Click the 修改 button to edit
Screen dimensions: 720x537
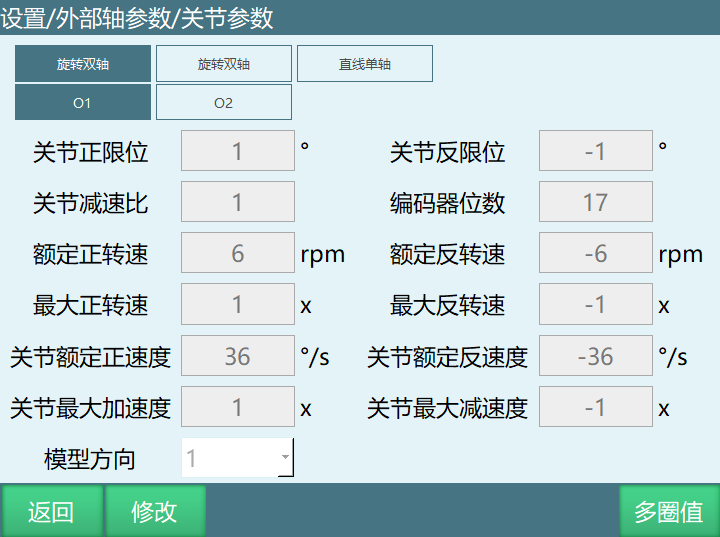[155, 512]
